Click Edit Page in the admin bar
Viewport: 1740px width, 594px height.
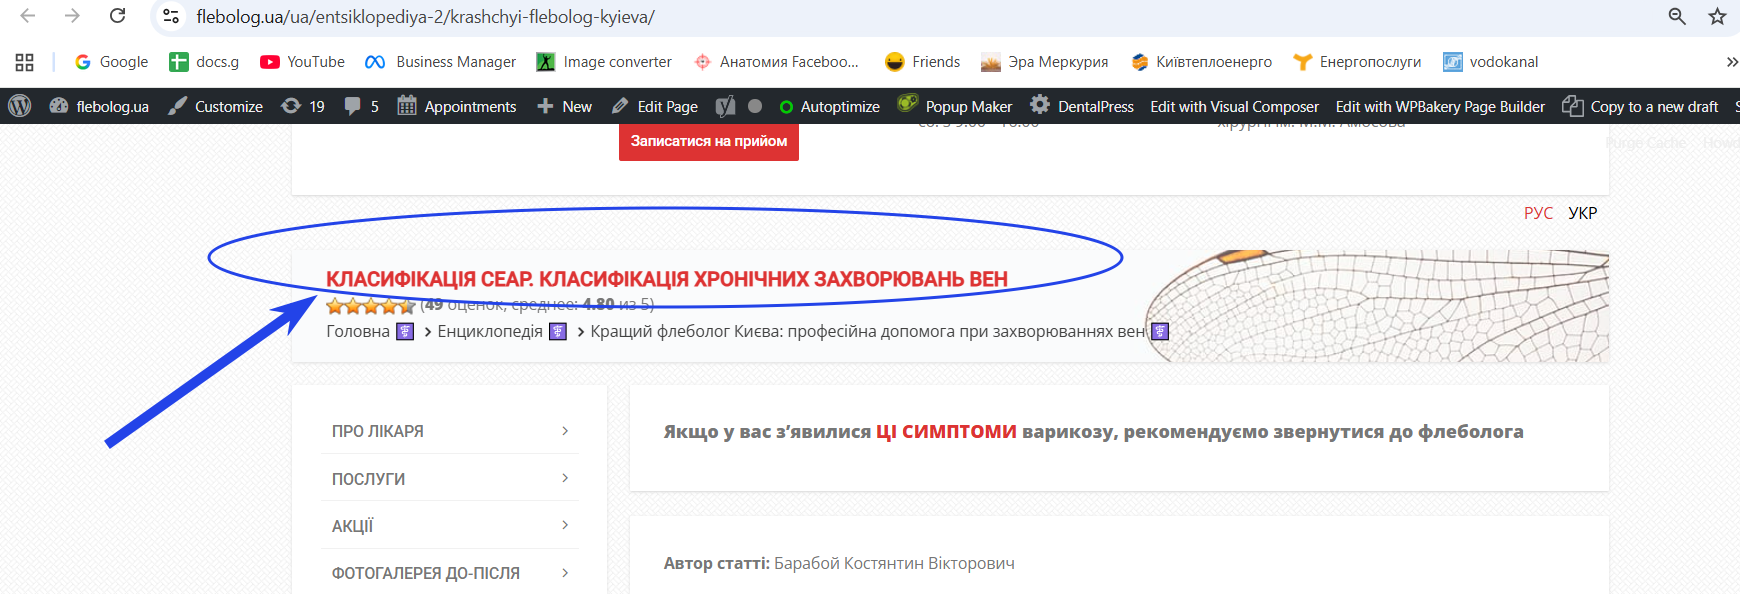coord(655,106)
